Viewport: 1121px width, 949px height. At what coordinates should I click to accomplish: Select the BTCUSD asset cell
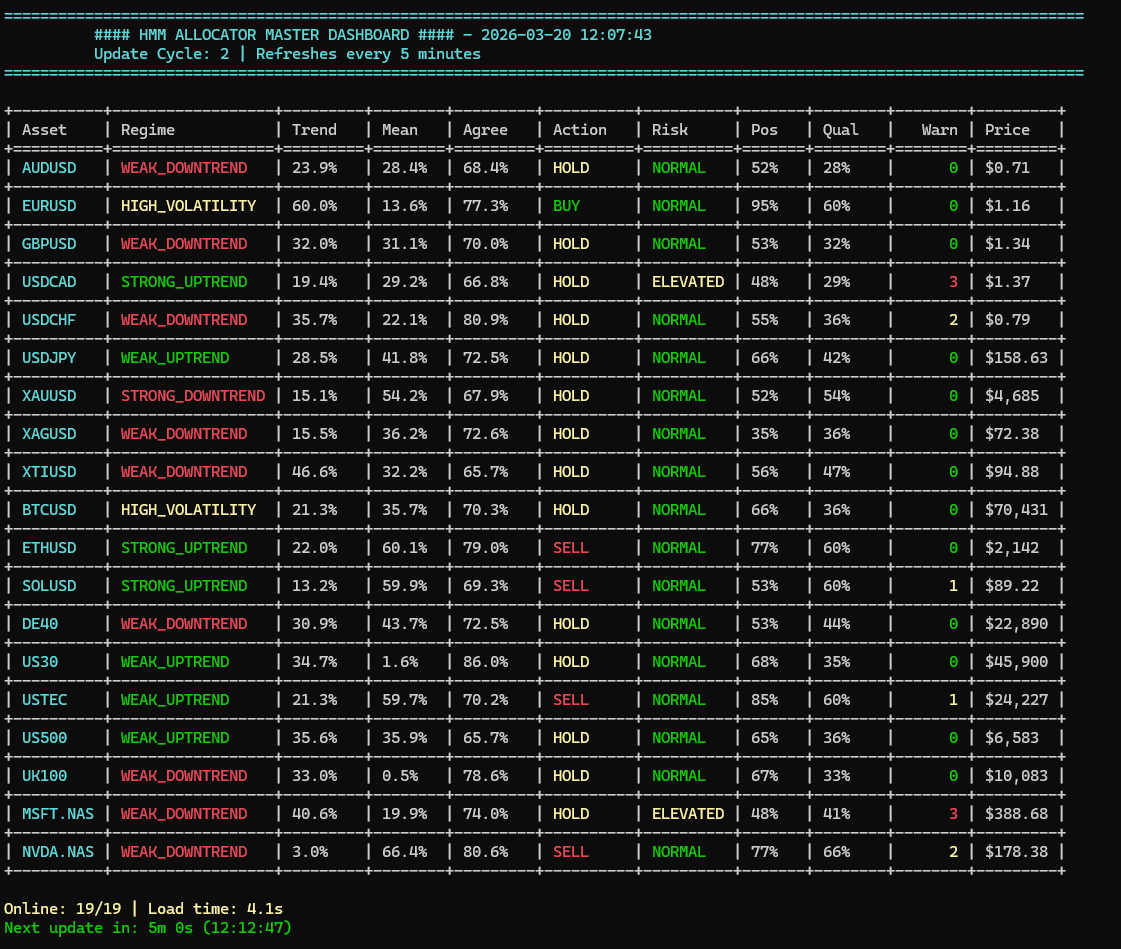coord(49,510)
